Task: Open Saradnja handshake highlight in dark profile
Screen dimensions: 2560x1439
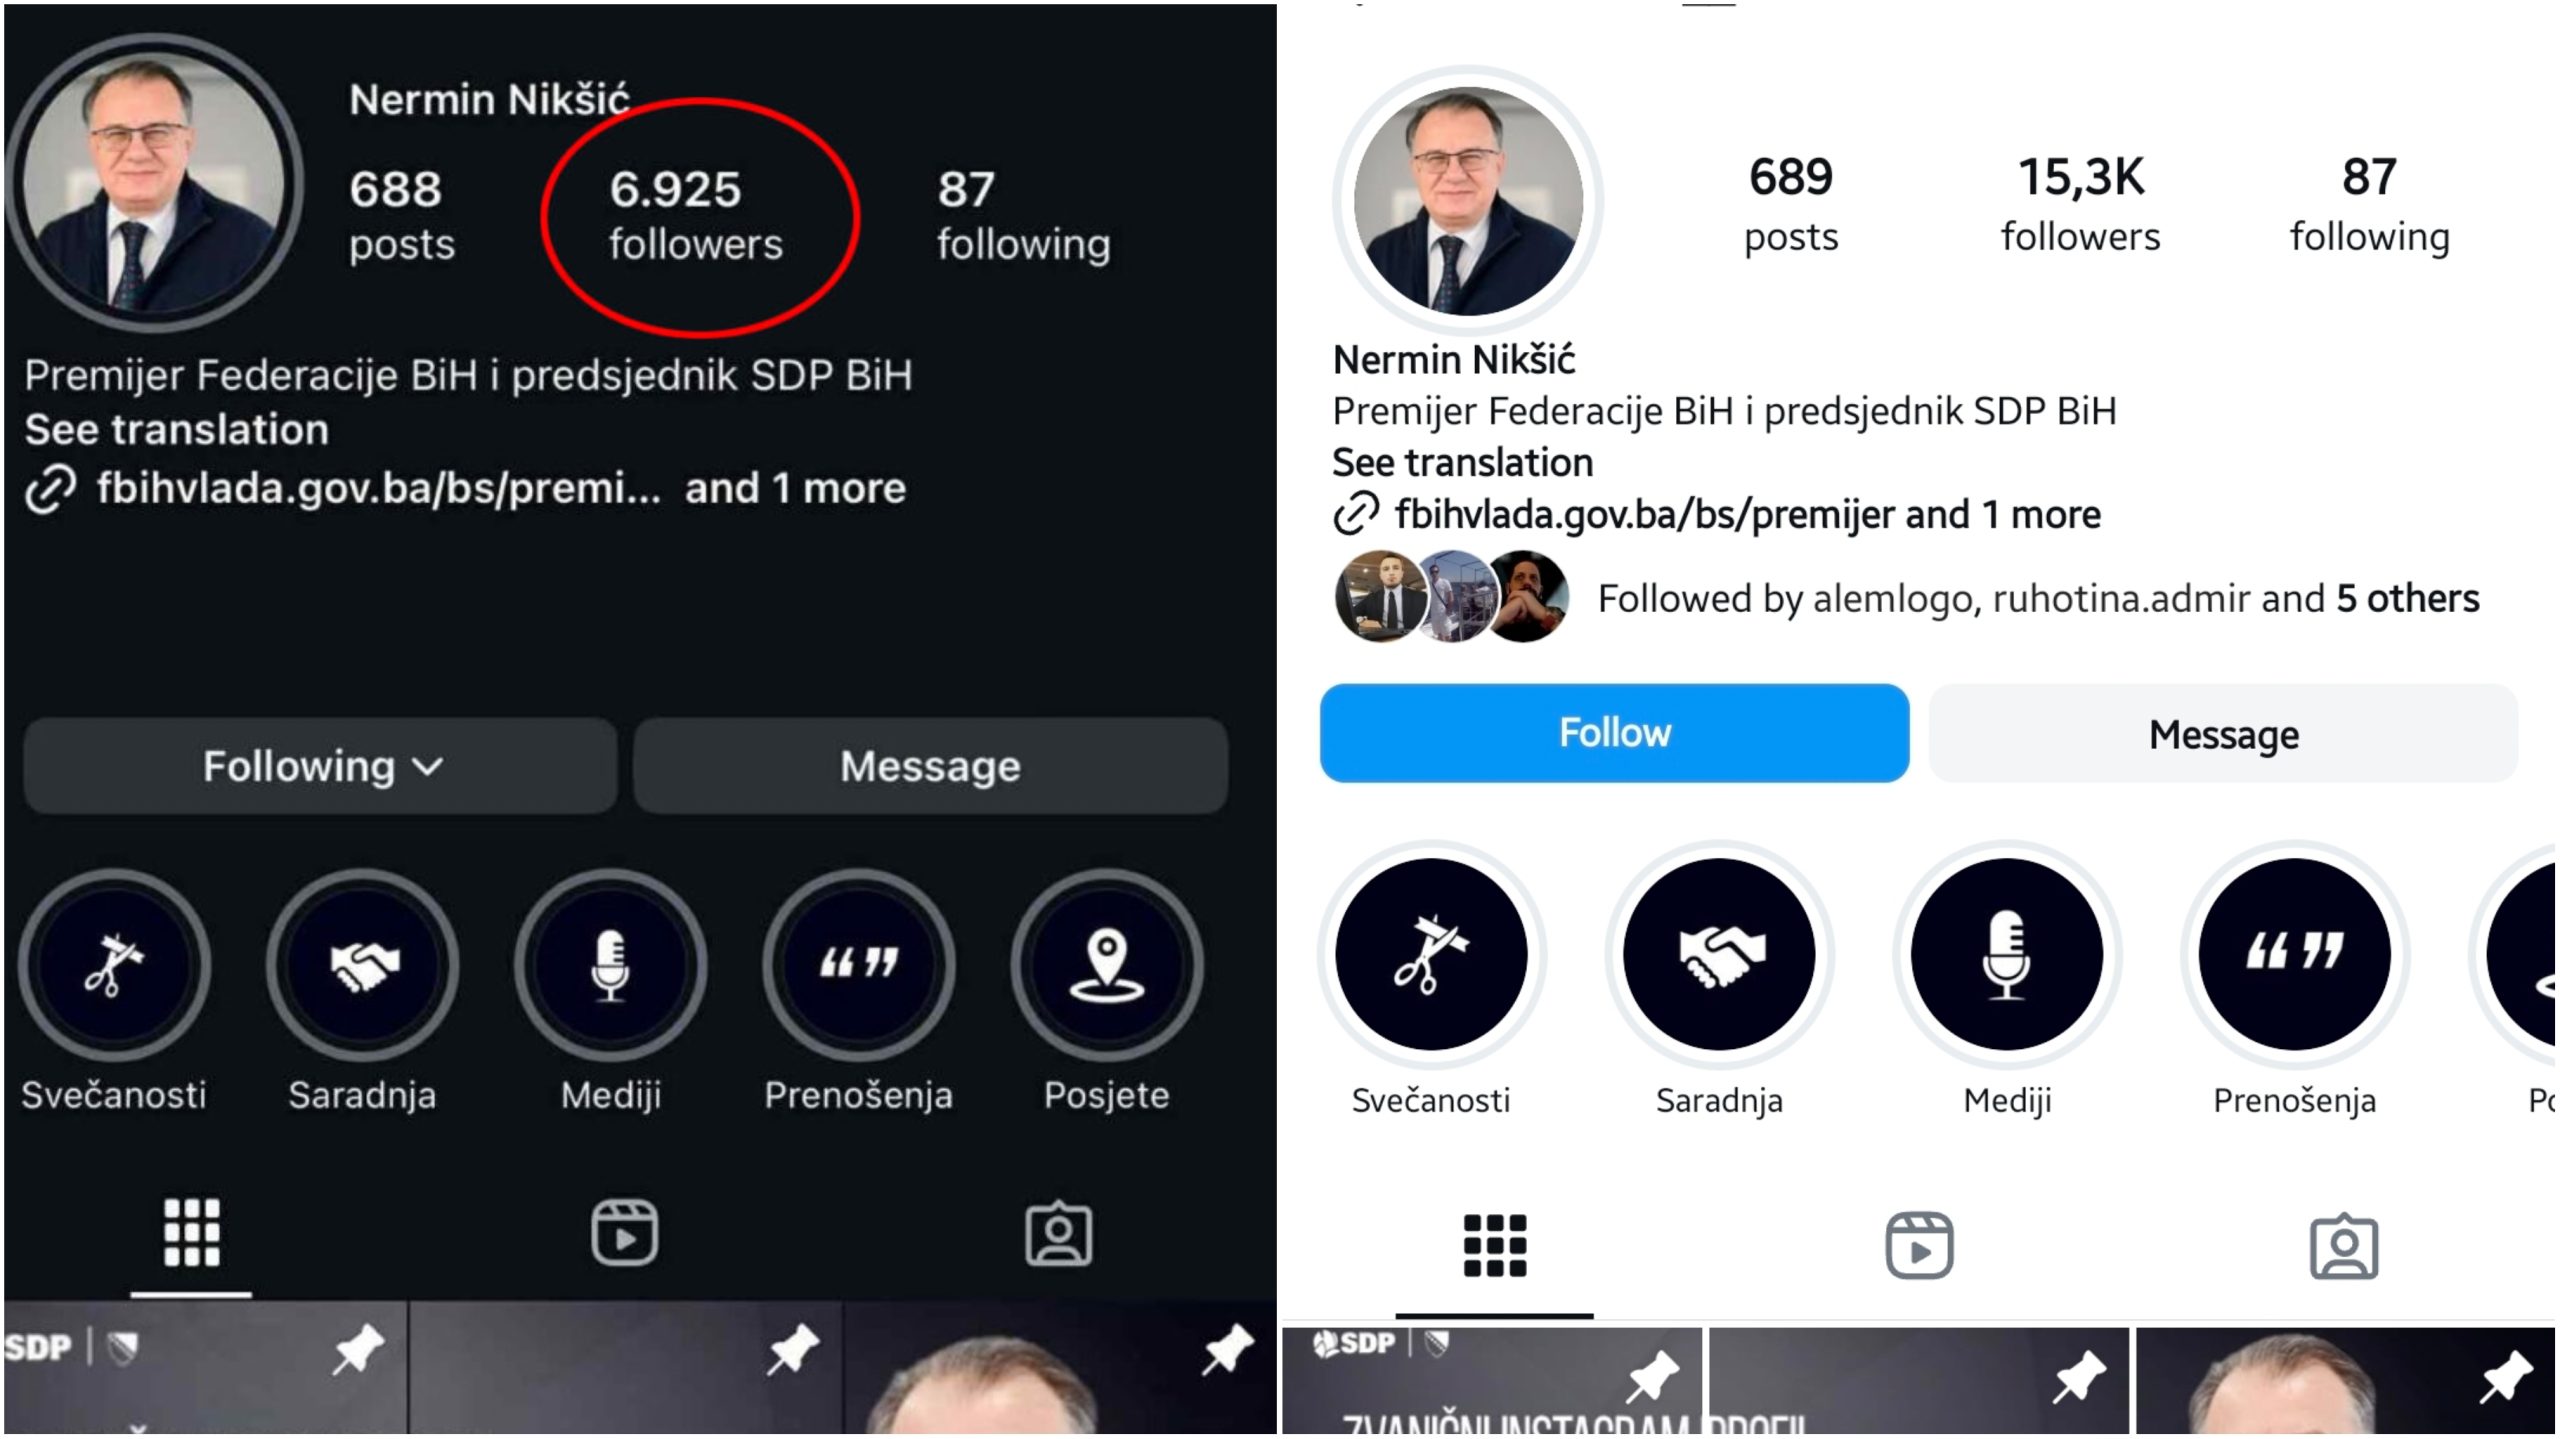Action: pos(362,966)
